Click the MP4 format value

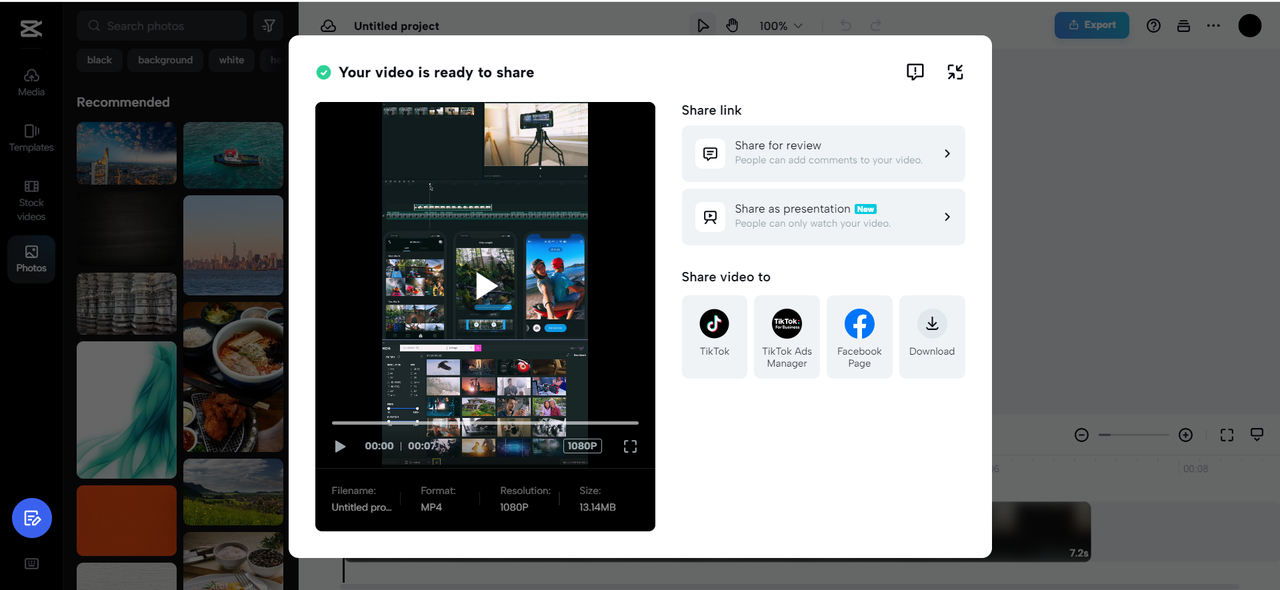tap(431, 507)
